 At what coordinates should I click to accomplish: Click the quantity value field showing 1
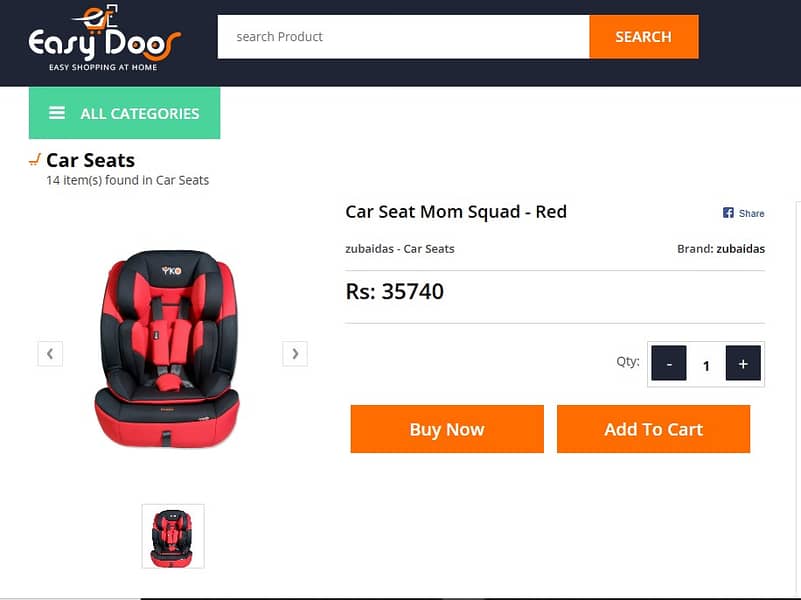pyautogui.click(x=706, y=365)
